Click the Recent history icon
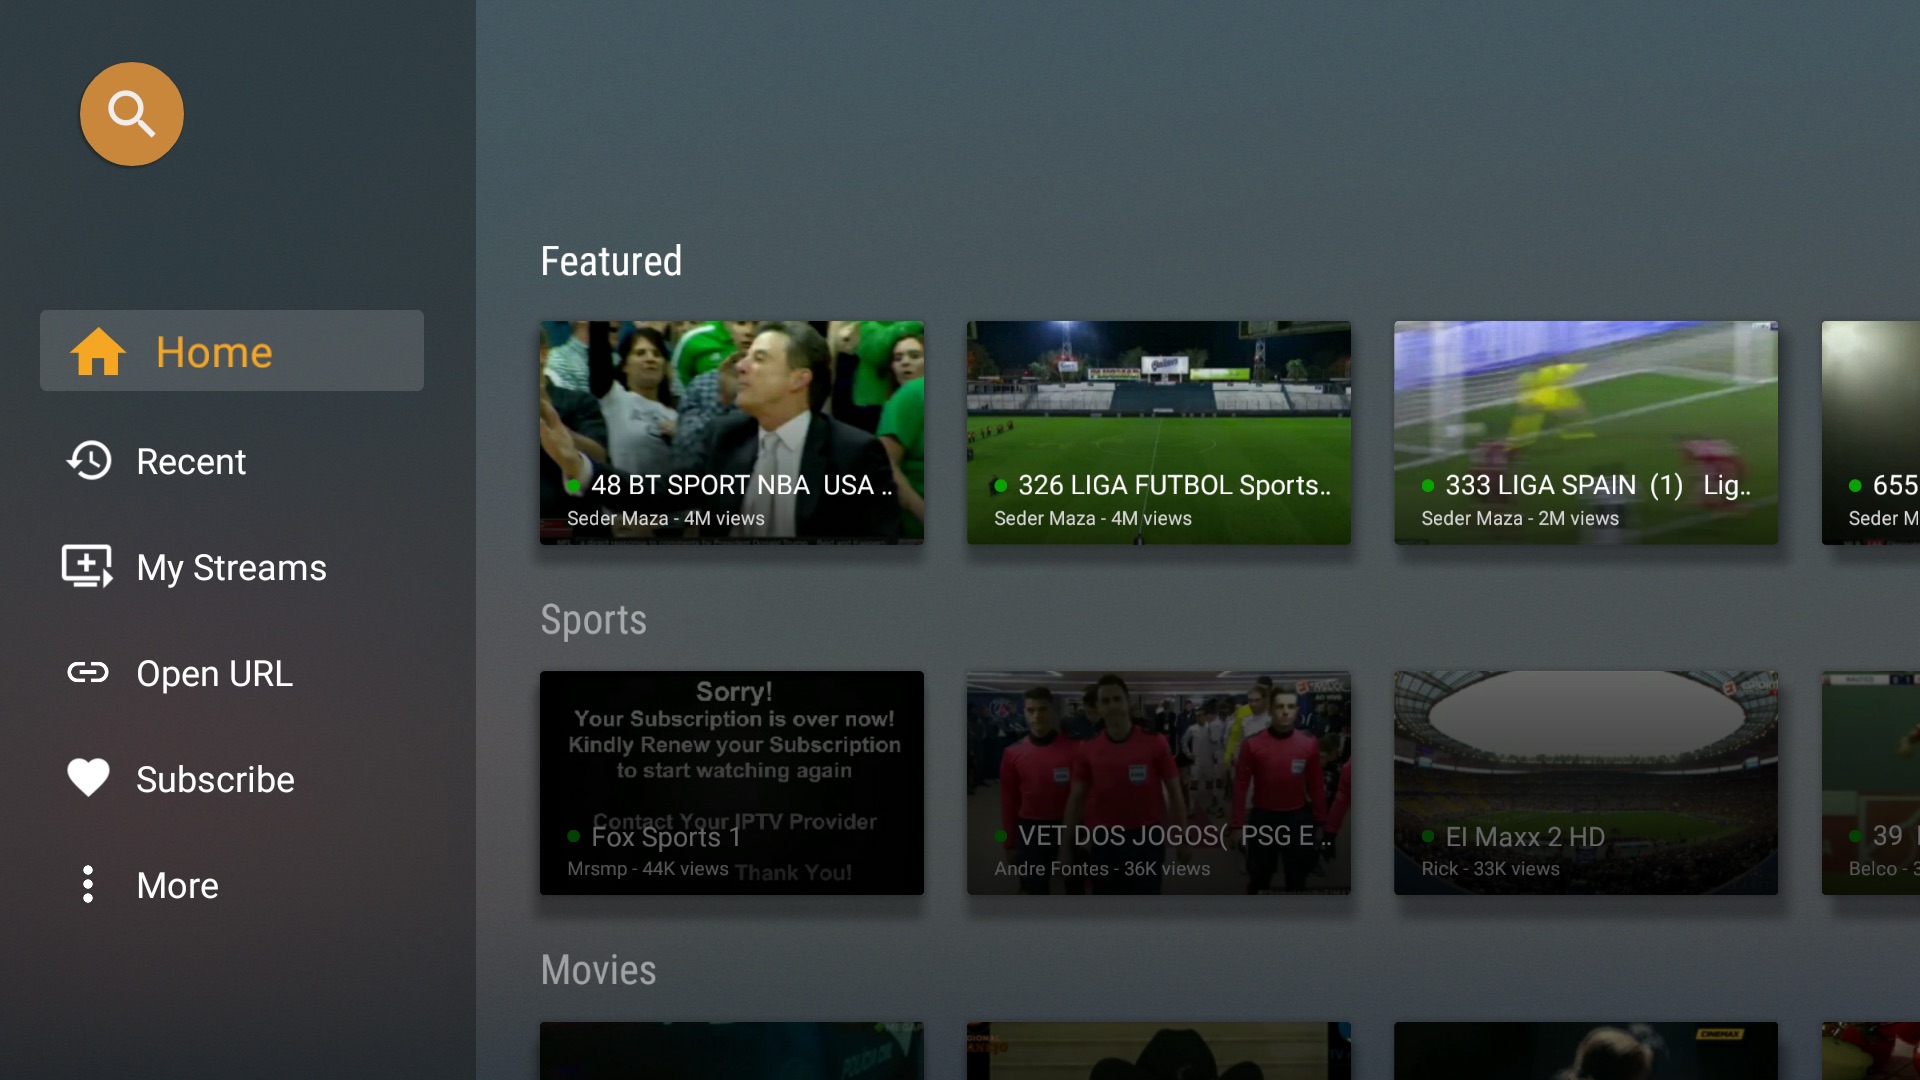1920x1080 pixels. pos(88,460)
